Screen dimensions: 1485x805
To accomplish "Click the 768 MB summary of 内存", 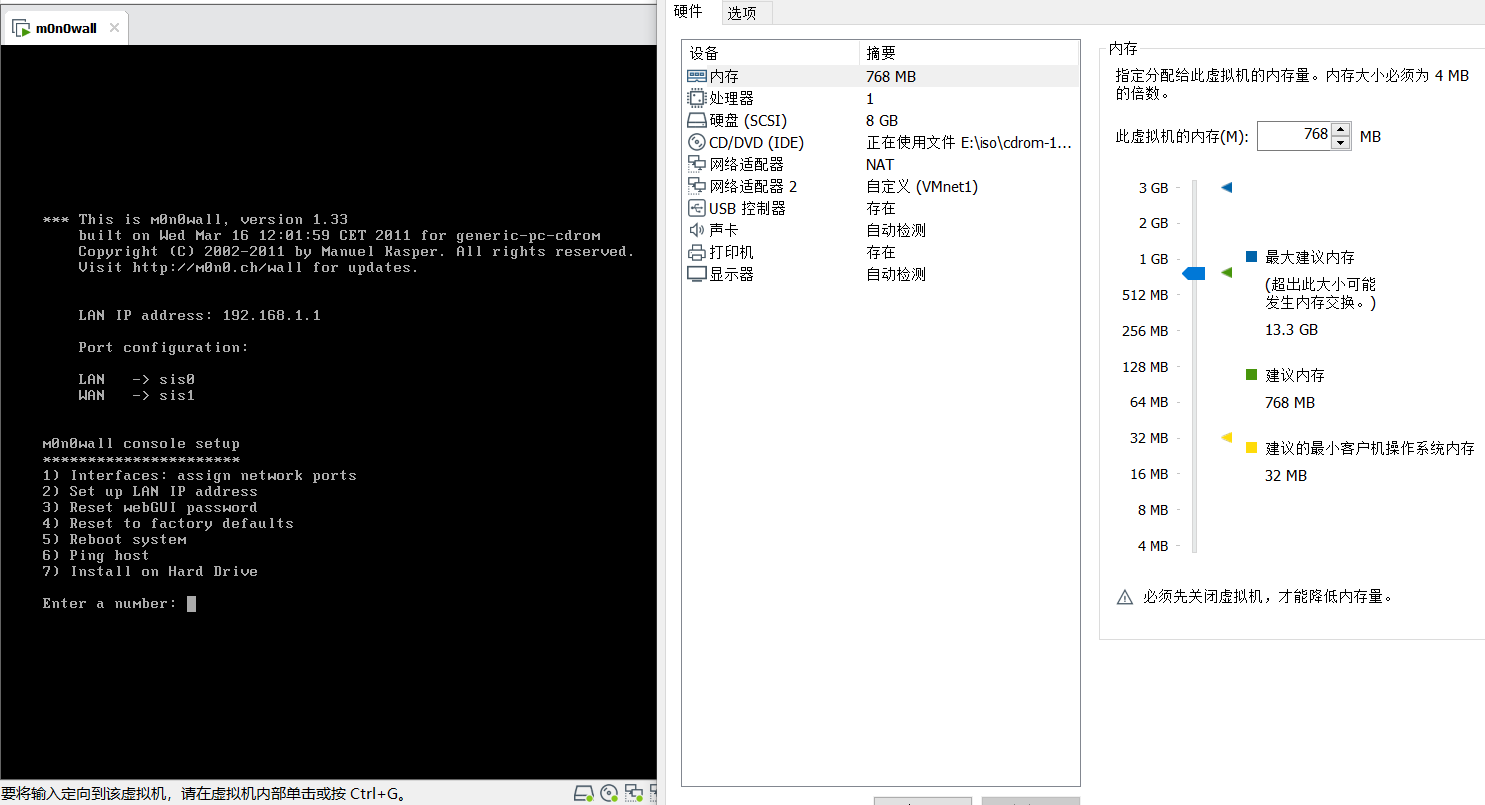I will click(891, 76).
